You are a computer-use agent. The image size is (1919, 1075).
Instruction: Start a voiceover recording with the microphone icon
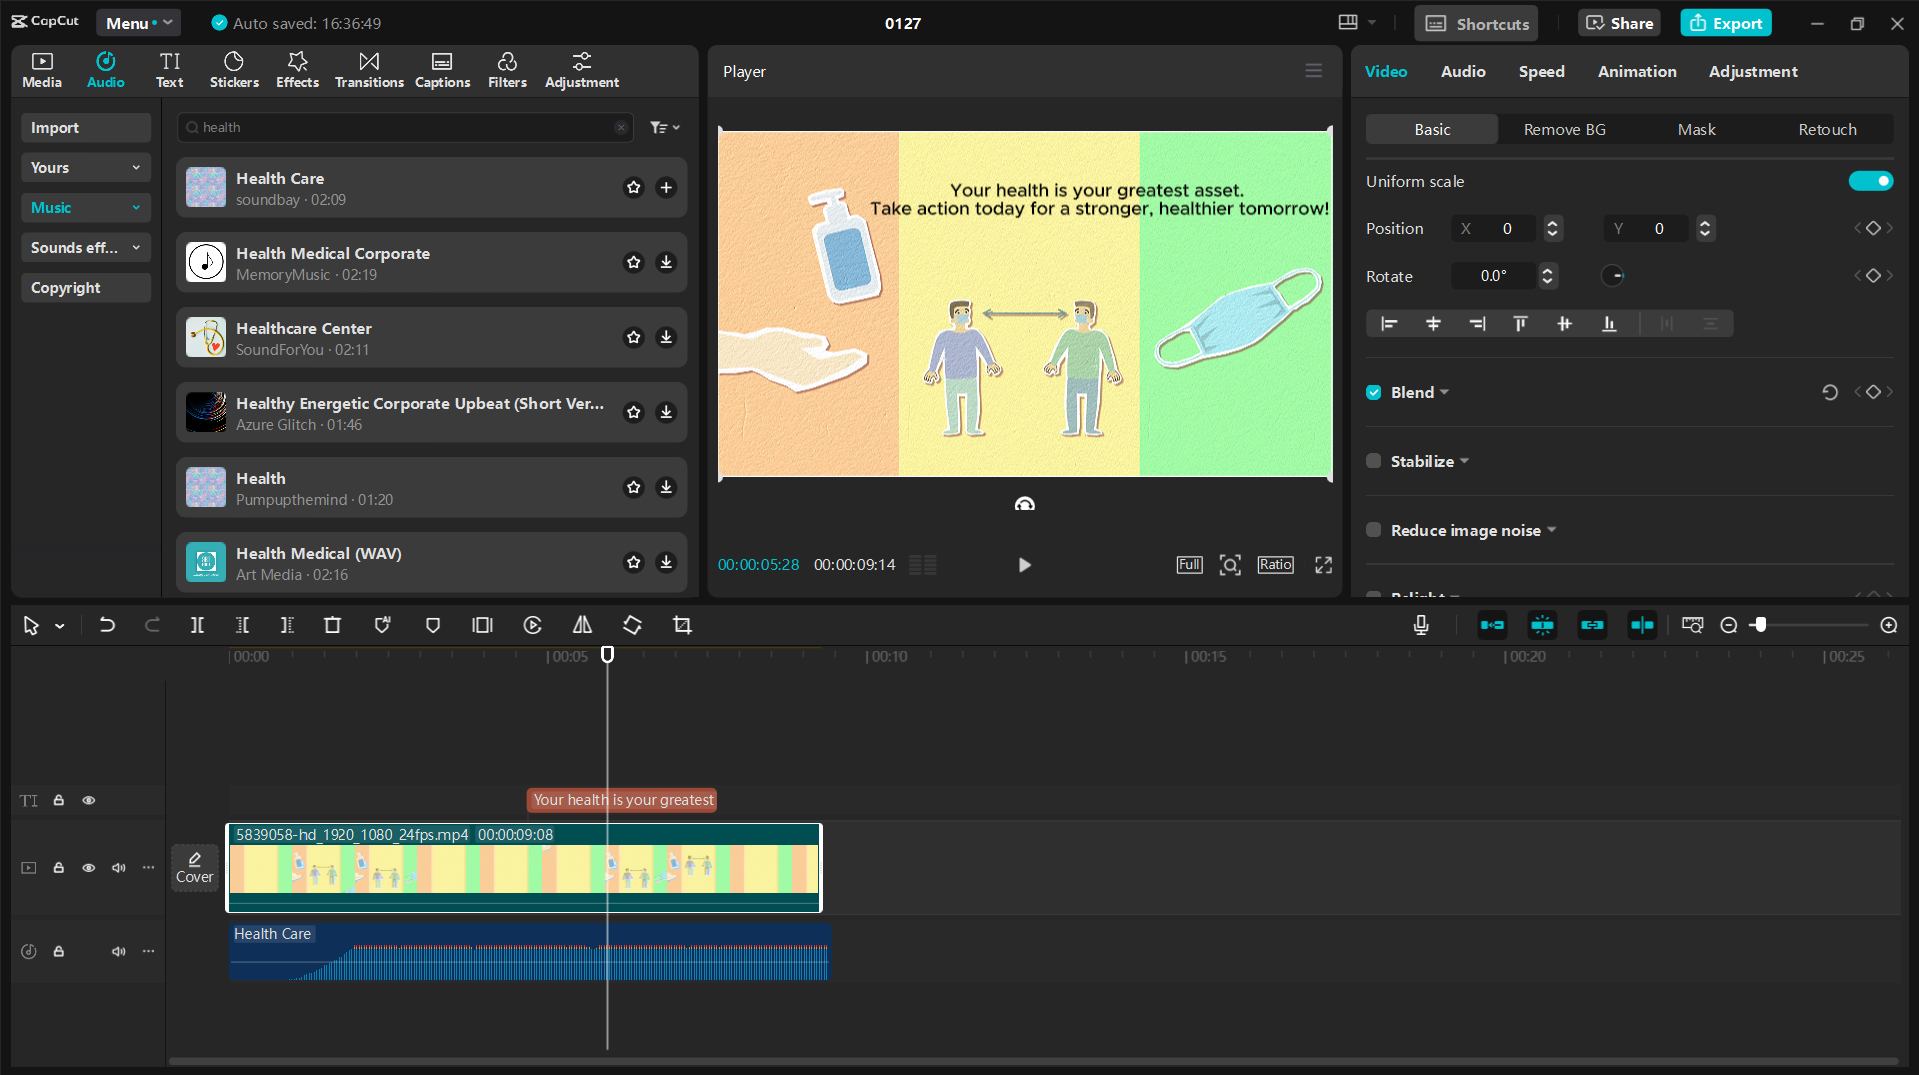tap(1420, 624)
